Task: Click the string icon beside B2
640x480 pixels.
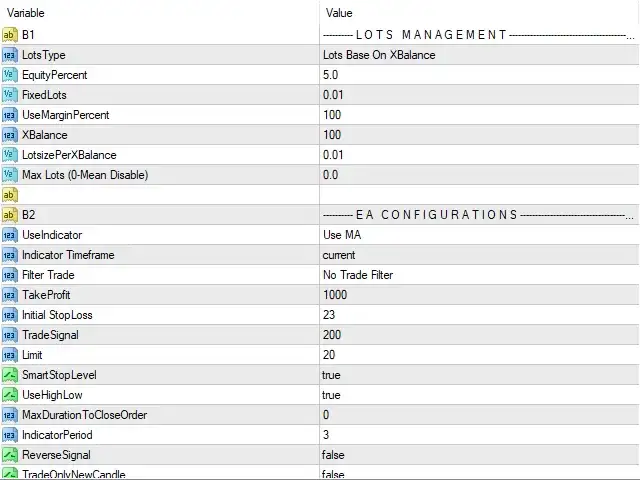Action: click(x=9, y=215)
